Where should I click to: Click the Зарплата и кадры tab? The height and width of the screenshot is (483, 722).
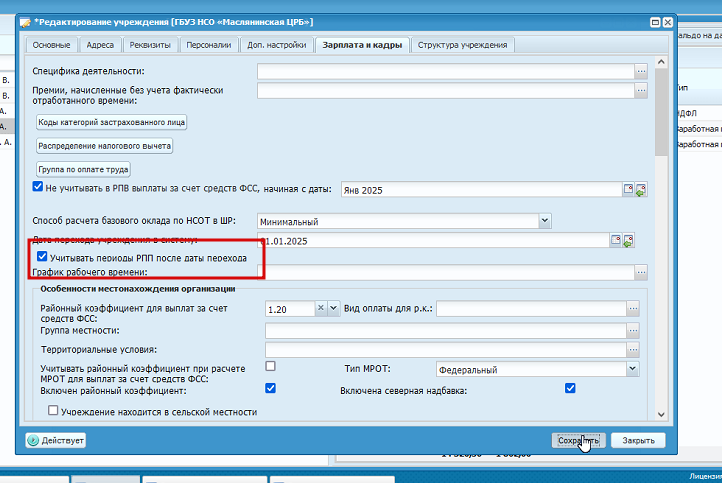(362, 45)
